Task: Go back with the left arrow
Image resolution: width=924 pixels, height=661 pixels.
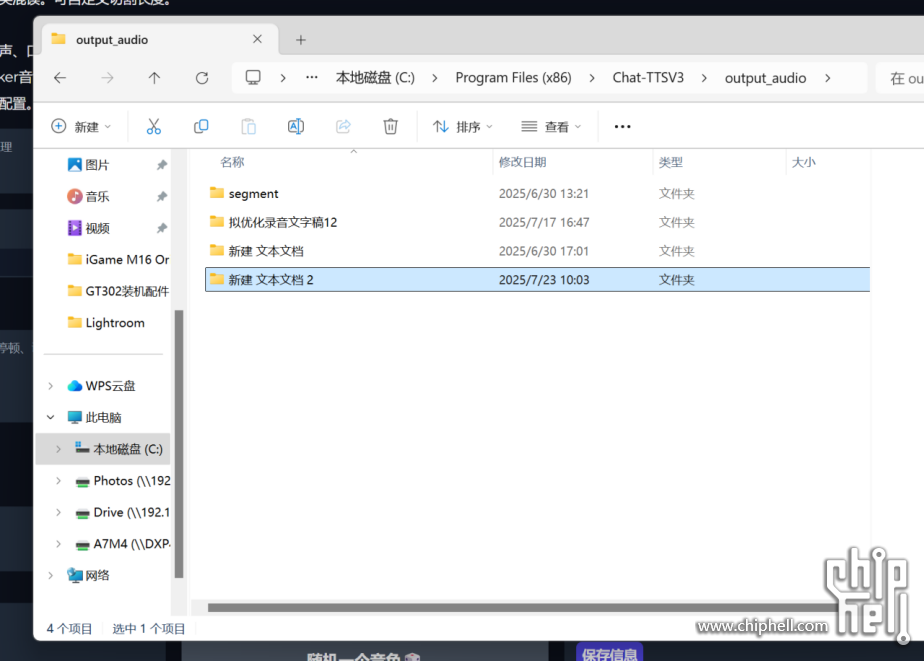Action: click(60, 78)
